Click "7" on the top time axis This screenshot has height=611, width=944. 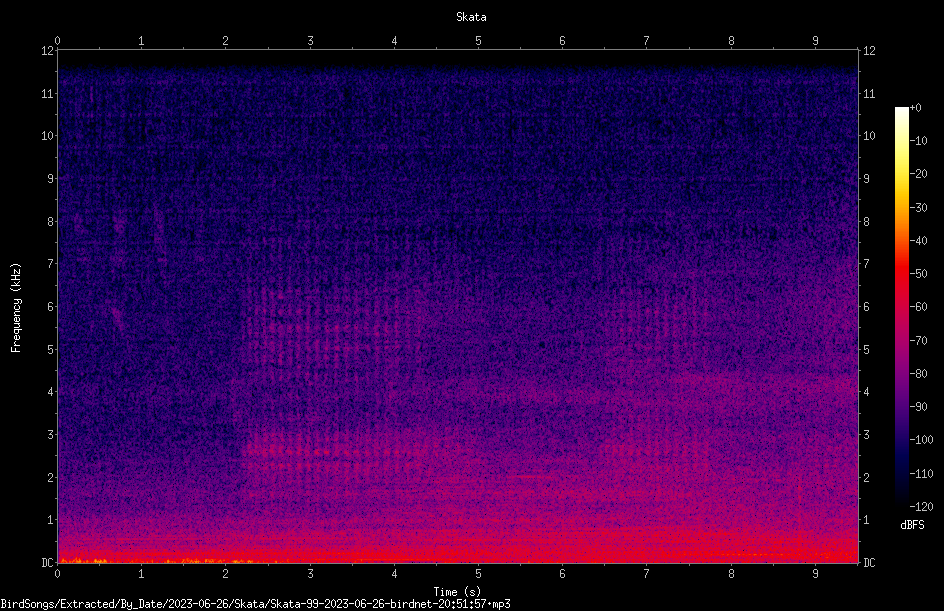[647, 41]
